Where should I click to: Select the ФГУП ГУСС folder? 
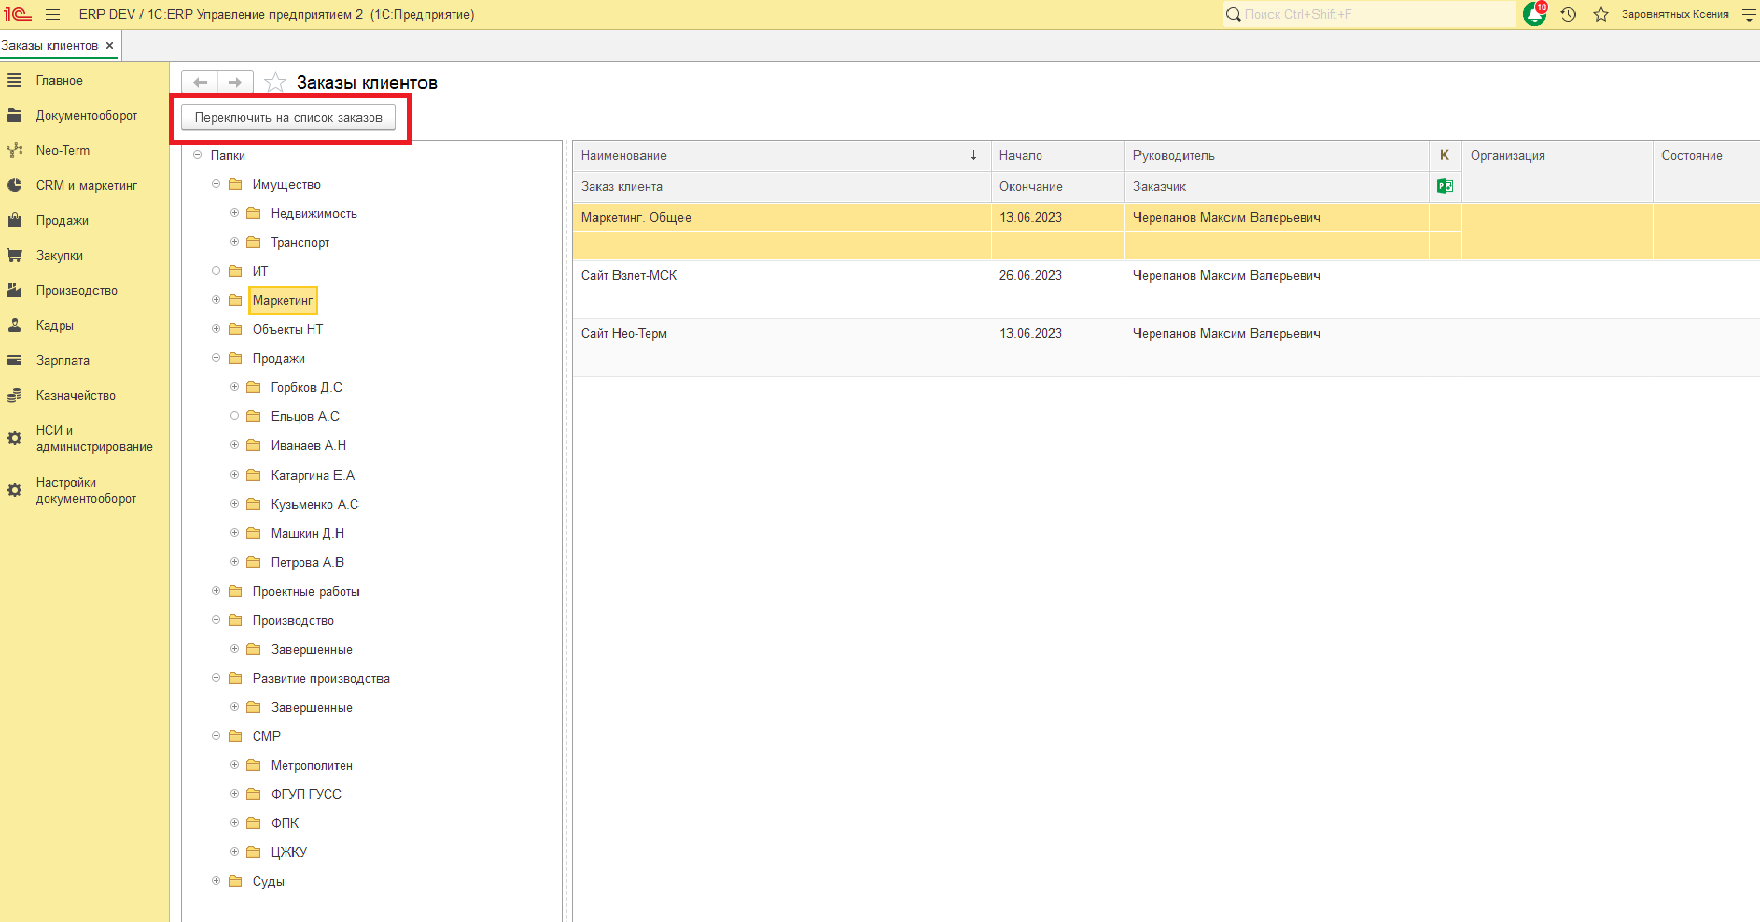click(306, 794)
